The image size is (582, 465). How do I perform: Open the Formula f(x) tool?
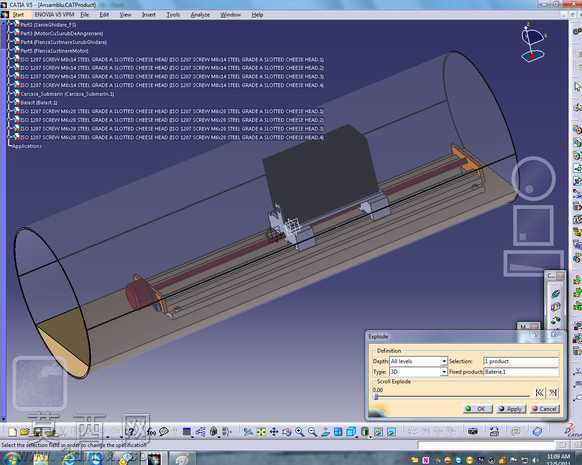click(x=151, y=432)
